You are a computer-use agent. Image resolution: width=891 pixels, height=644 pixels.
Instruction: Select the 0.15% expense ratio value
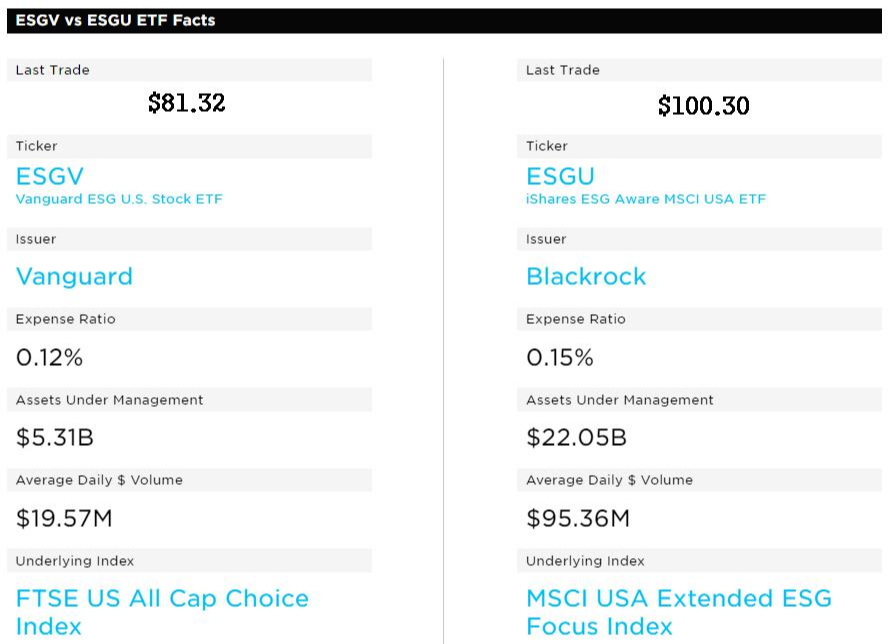point(560,357)
